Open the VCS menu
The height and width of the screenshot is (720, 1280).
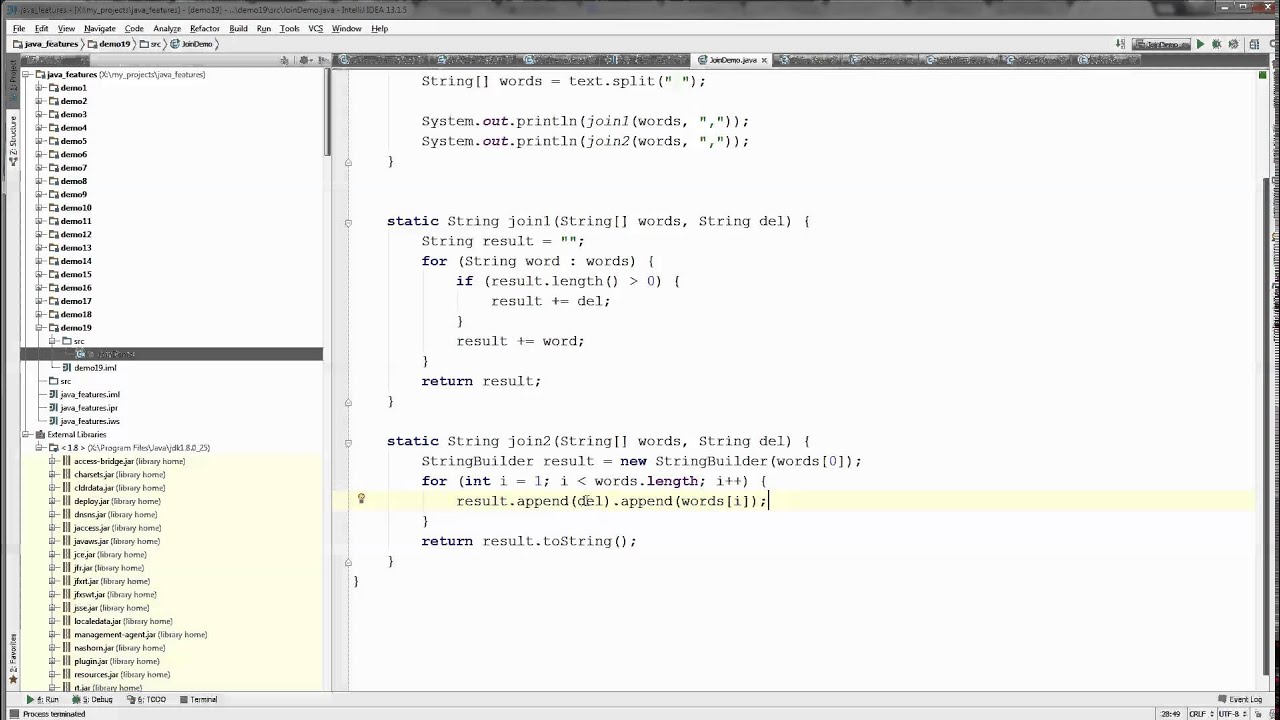[316, 28]
